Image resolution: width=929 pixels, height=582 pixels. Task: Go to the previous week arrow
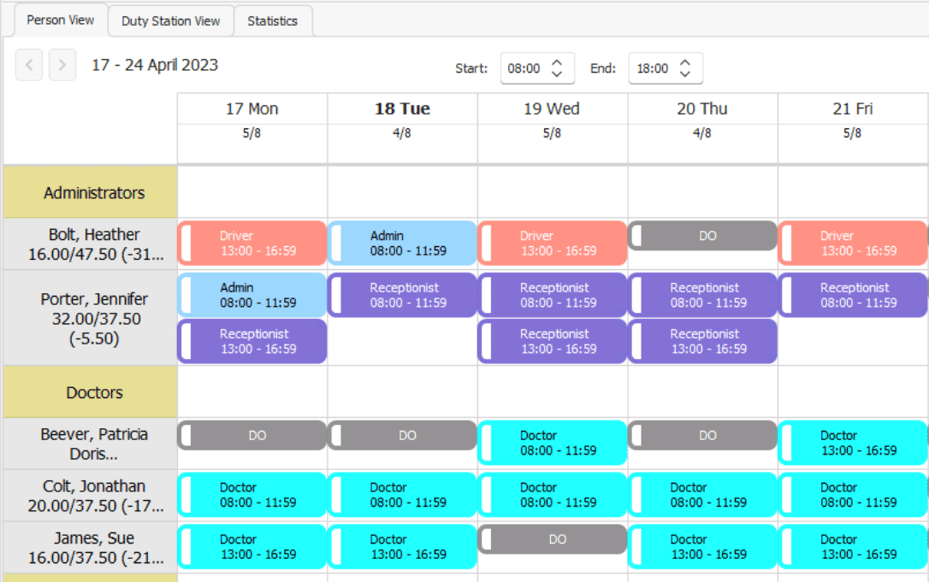(29, 66)
